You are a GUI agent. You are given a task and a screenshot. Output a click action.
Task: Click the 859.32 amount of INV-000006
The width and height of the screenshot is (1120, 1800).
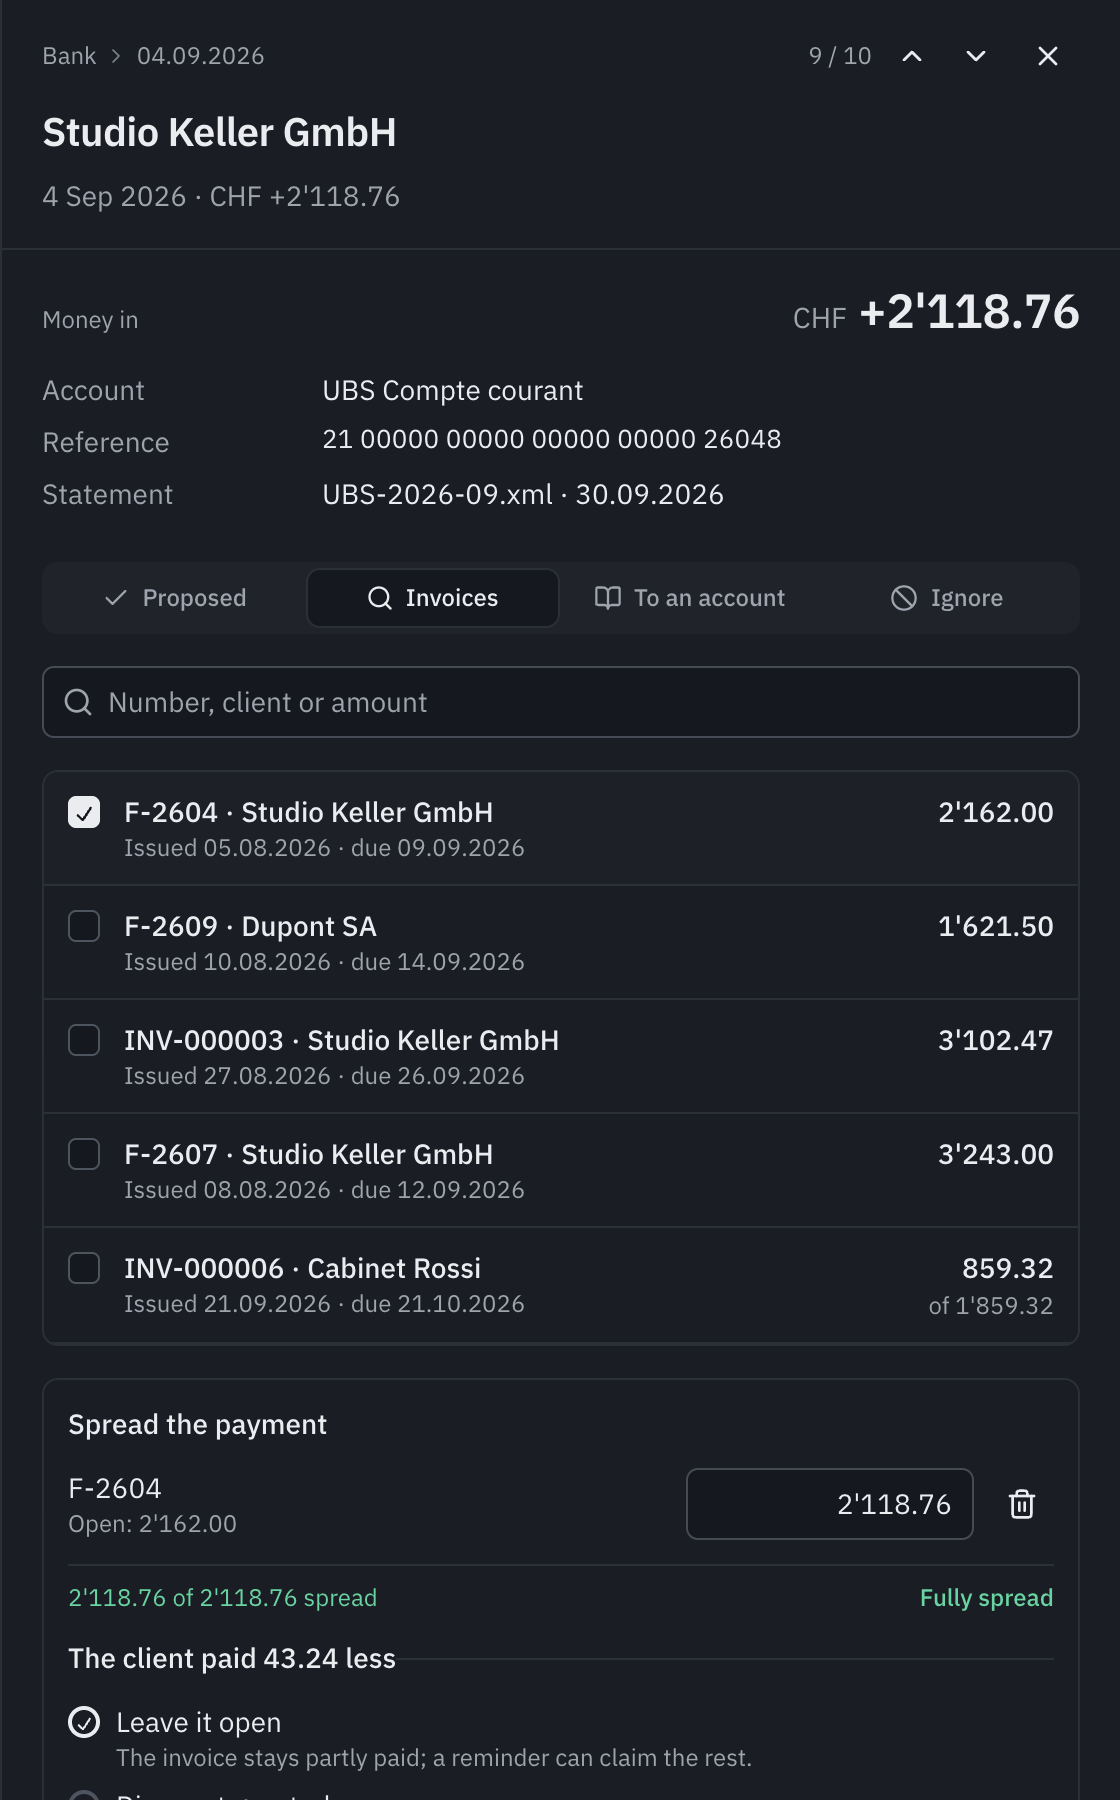point(1008,1268)
